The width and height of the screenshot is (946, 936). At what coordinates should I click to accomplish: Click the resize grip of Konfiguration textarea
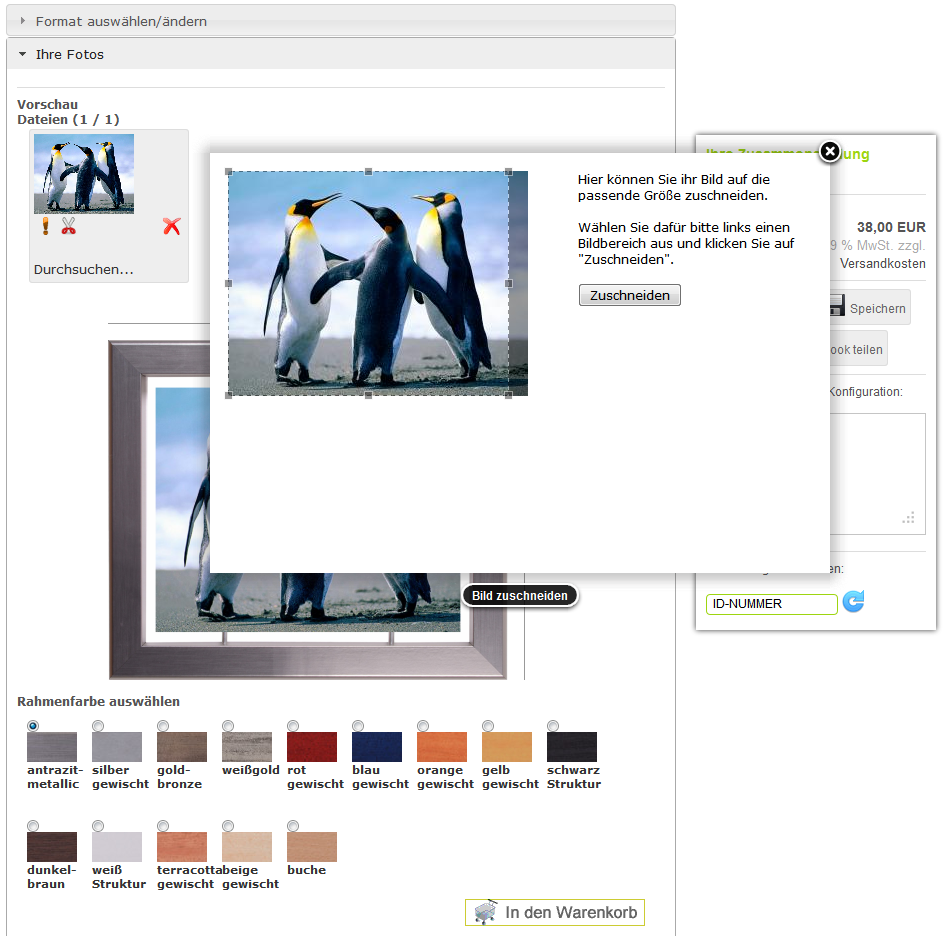[x=909, y=518]
